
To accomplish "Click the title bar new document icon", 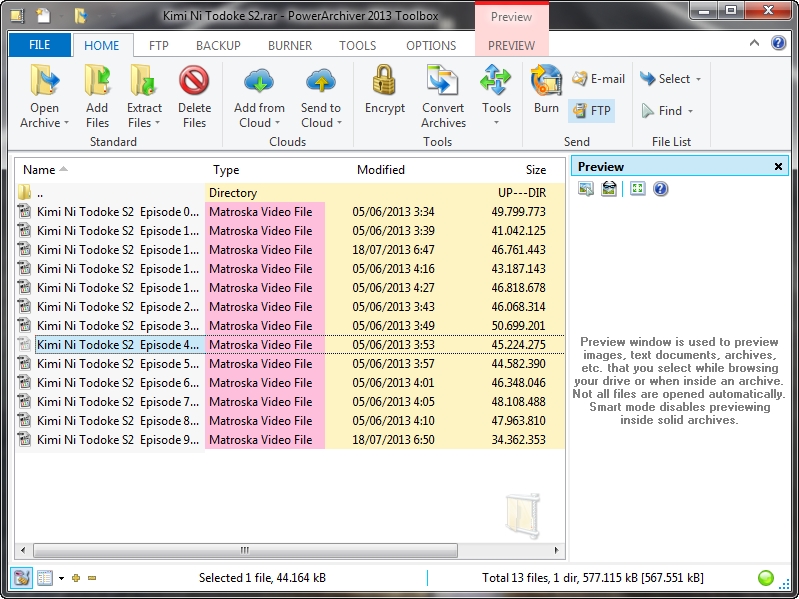I will tap(43, 16).
